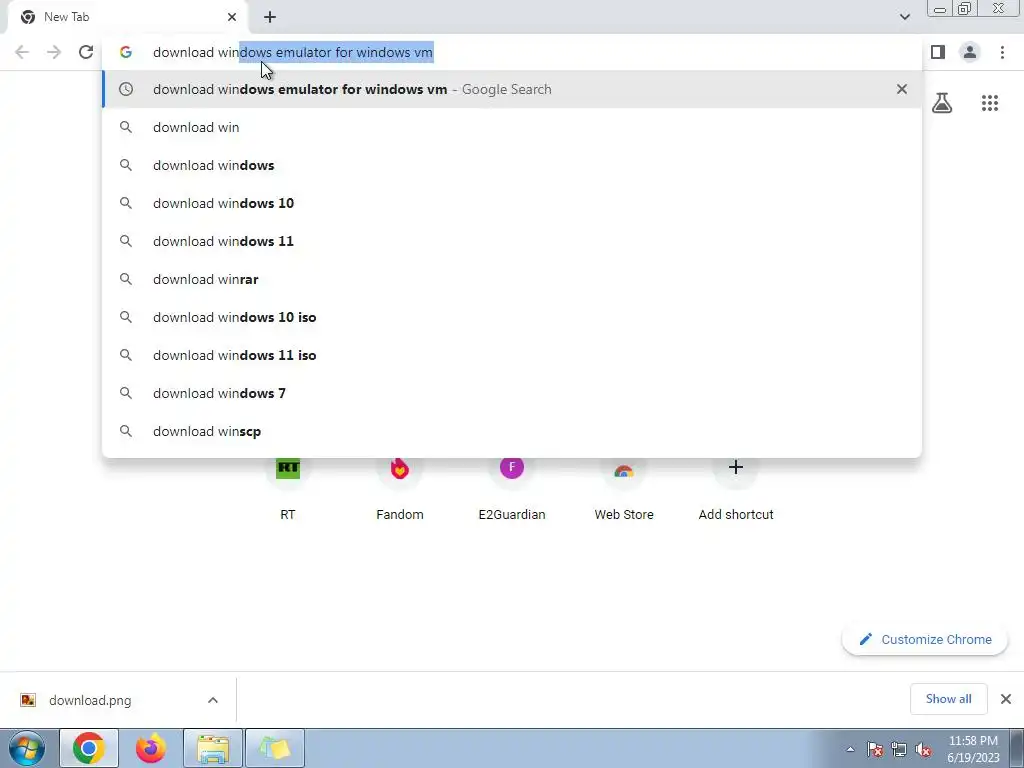Choose suggestion 'download windows 10 iso'
The height and width of the screenshot is (768, 1024).
(x=512, y=317)
